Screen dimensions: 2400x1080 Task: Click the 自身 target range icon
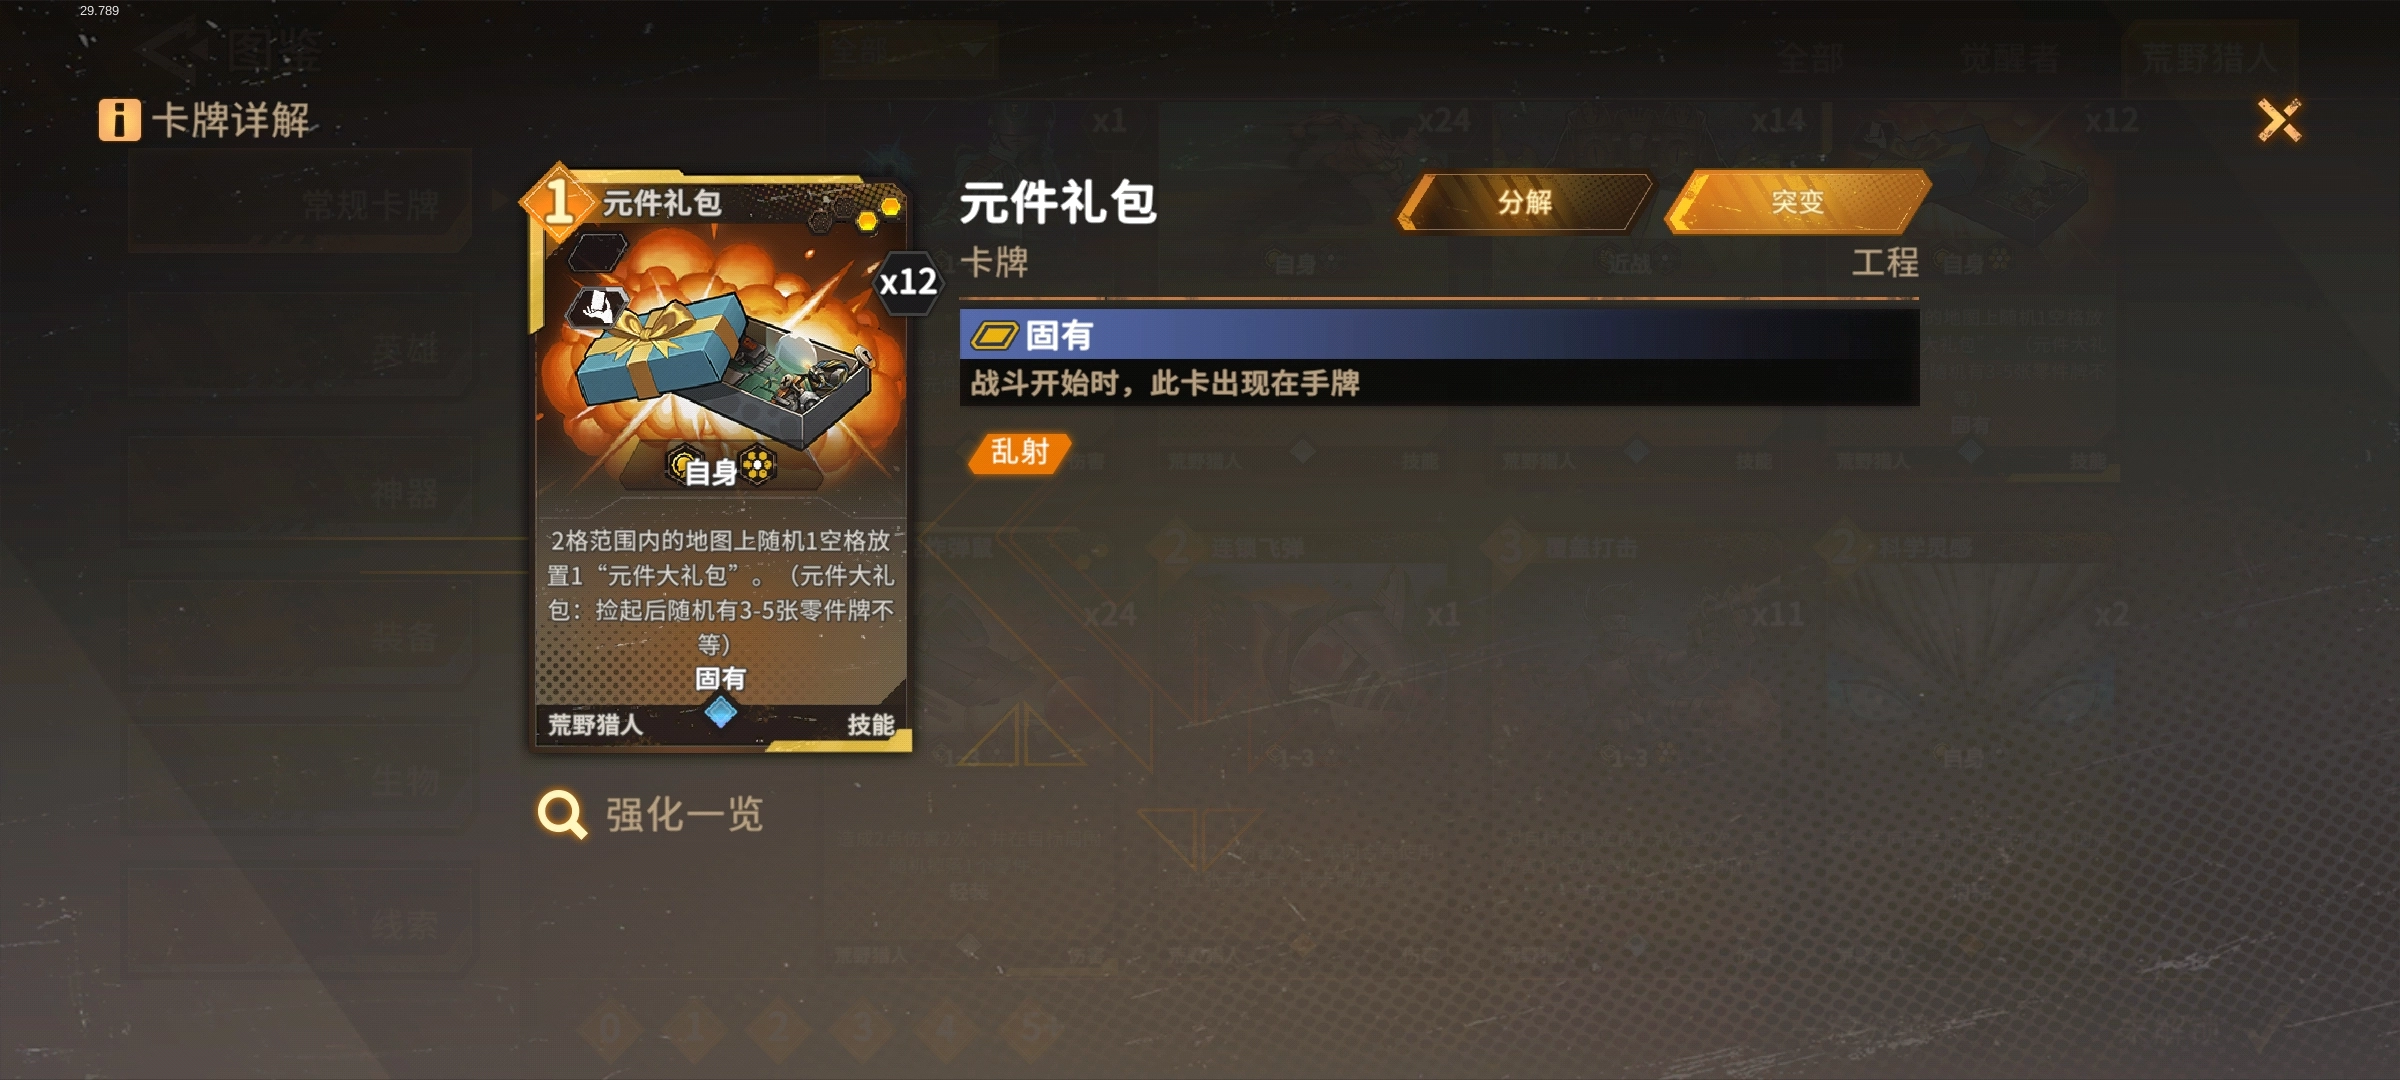(x=721, y=468)
